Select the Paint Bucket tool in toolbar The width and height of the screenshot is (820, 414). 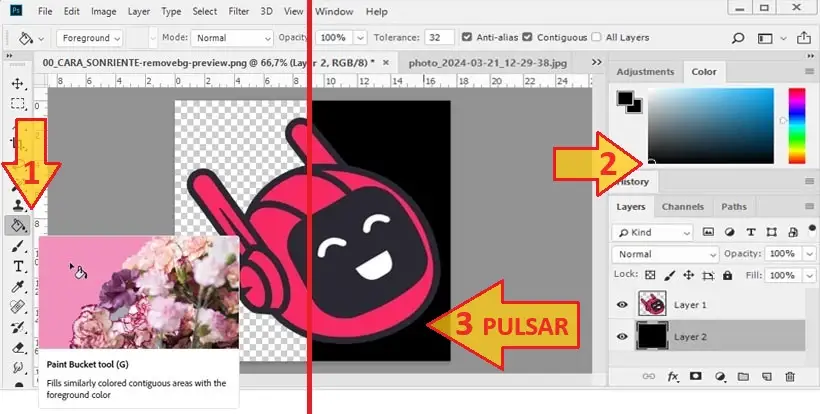pyautogui.click(x=18, y=225)
